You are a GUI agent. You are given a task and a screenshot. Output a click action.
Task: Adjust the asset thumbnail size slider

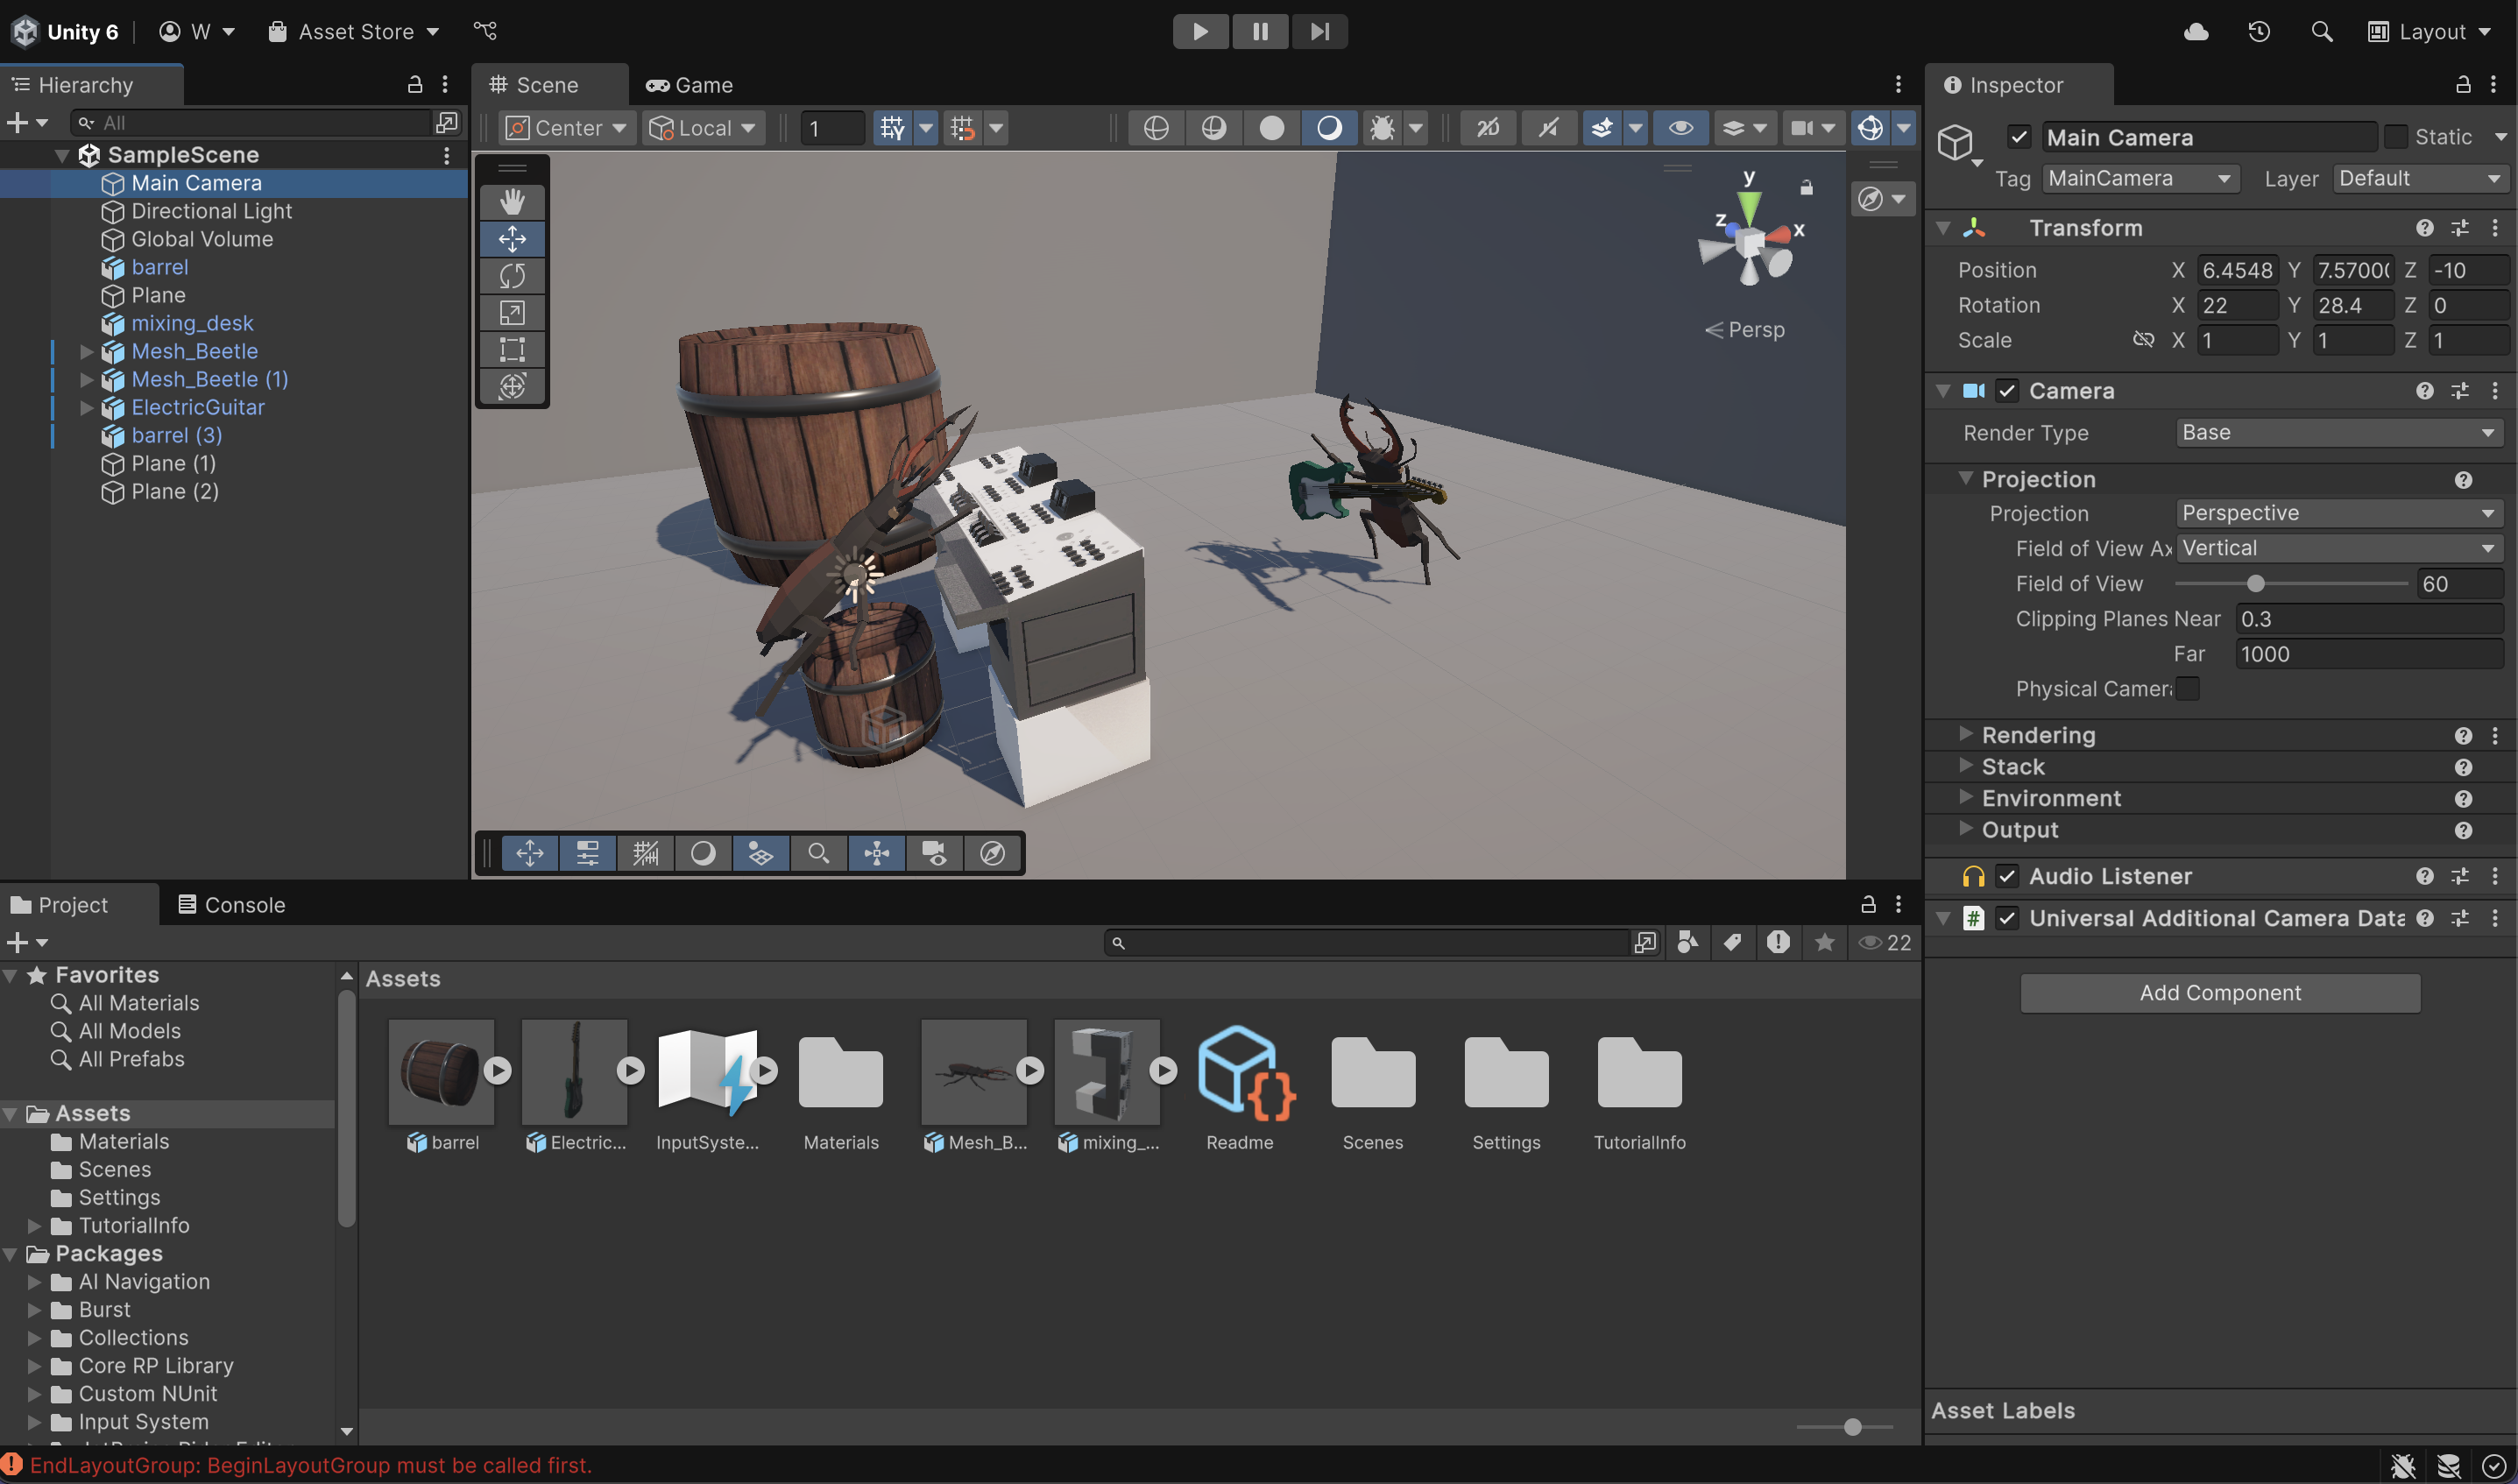coord(1852,1427)
